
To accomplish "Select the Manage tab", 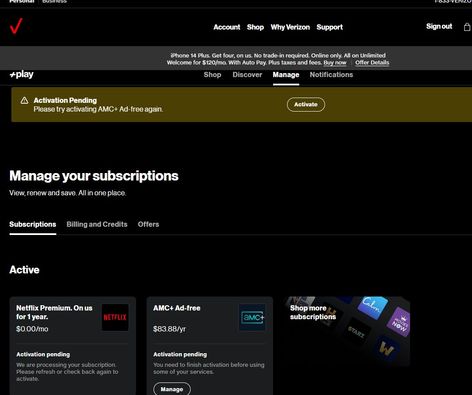I will [x=286, y=75].
